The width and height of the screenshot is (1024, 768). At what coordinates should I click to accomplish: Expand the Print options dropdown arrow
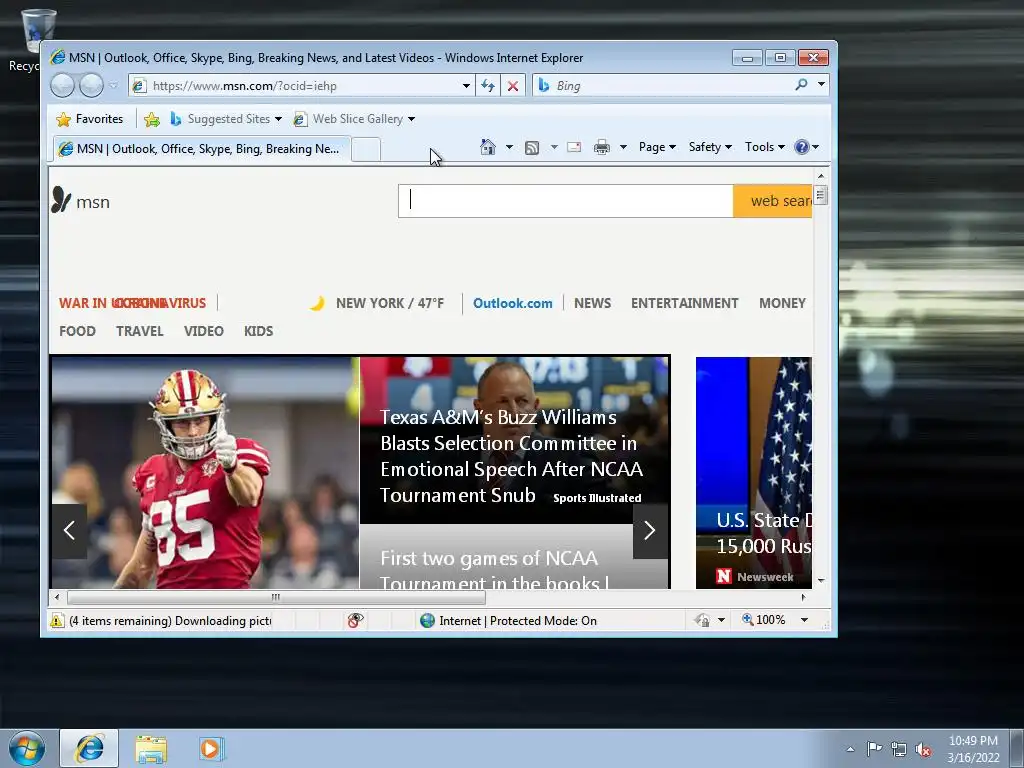click(623, 147)
